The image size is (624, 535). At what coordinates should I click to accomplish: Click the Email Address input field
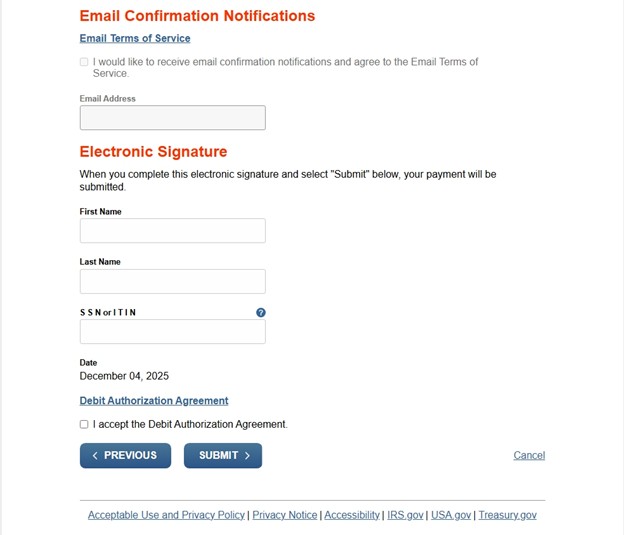[x=172, y=118]
